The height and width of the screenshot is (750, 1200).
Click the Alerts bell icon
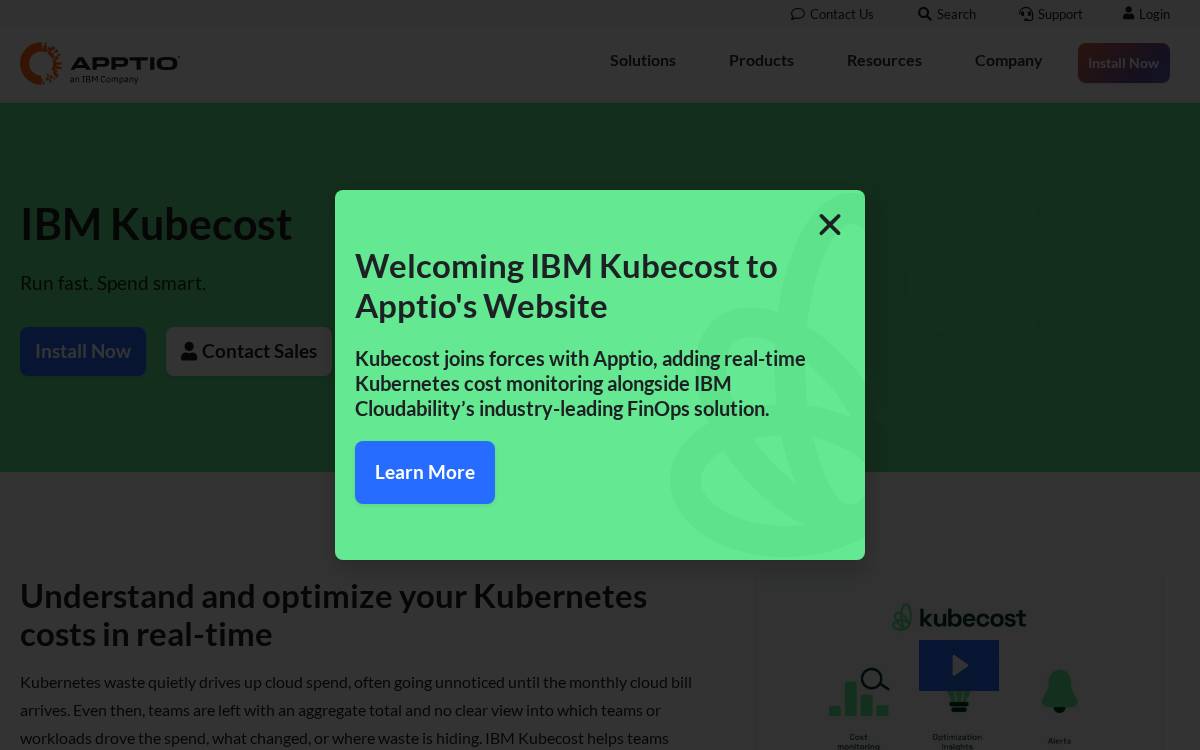[x=1059, y=691]
